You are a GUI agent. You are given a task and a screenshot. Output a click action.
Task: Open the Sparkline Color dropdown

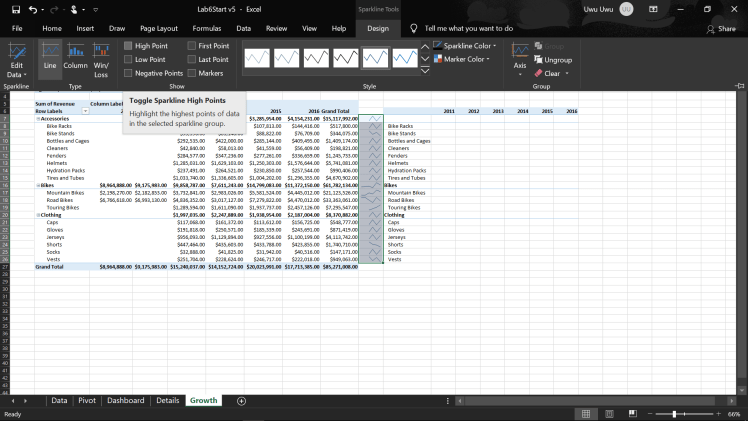click(x=465, y=46)
